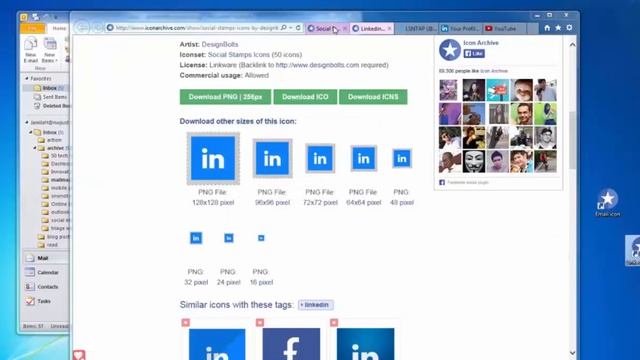Viewport: 640px width, 360px height.
Task: Switch to Tasks view in Outlook
Action: point(45,301)
